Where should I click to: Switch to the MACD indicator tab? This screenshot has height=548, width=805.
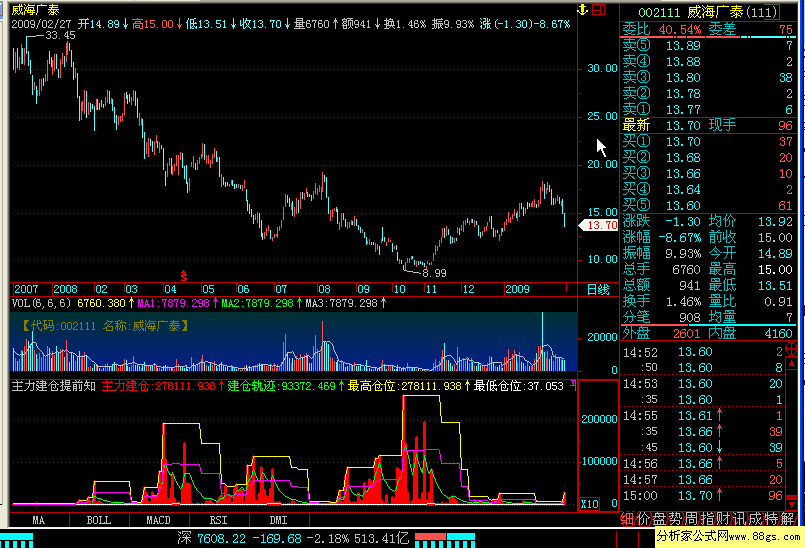coord(159,520)
